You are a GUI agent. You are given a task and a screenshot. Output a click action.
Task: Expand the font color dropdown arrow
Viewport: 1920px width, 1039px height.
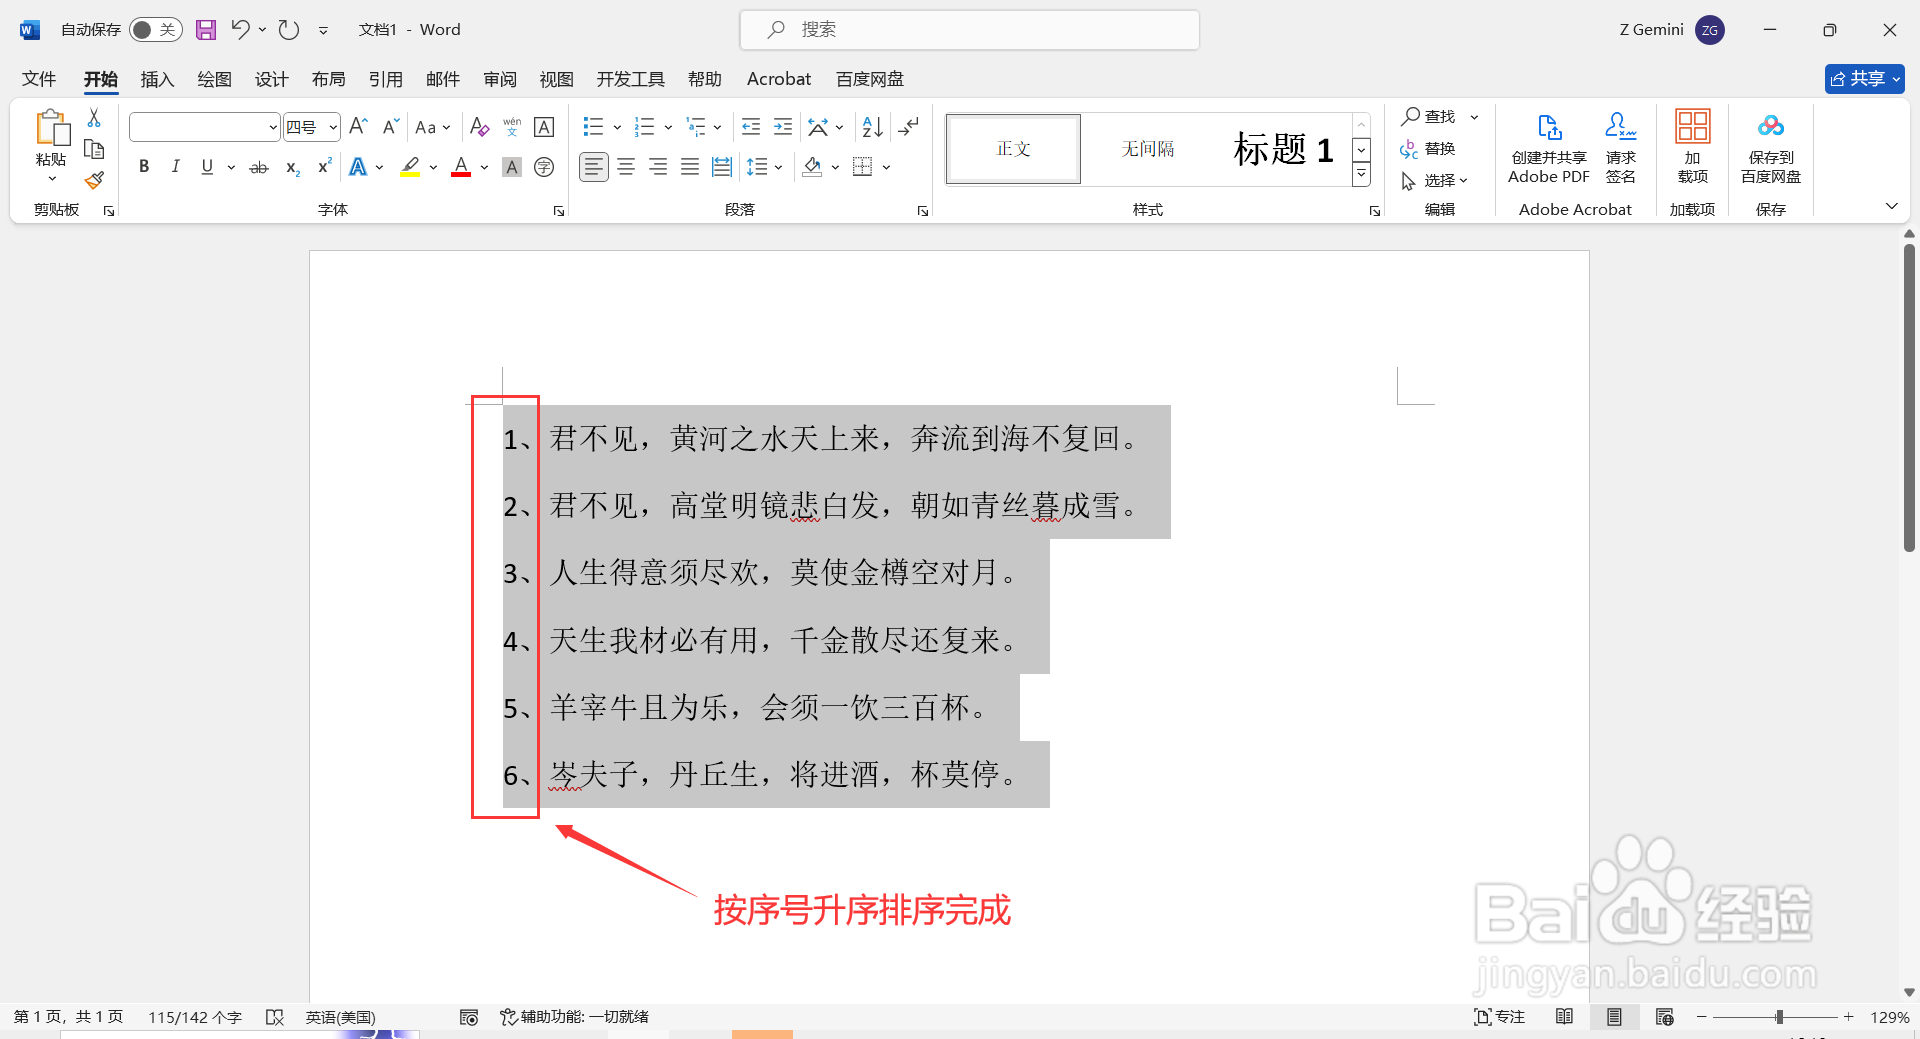point(484,167)
